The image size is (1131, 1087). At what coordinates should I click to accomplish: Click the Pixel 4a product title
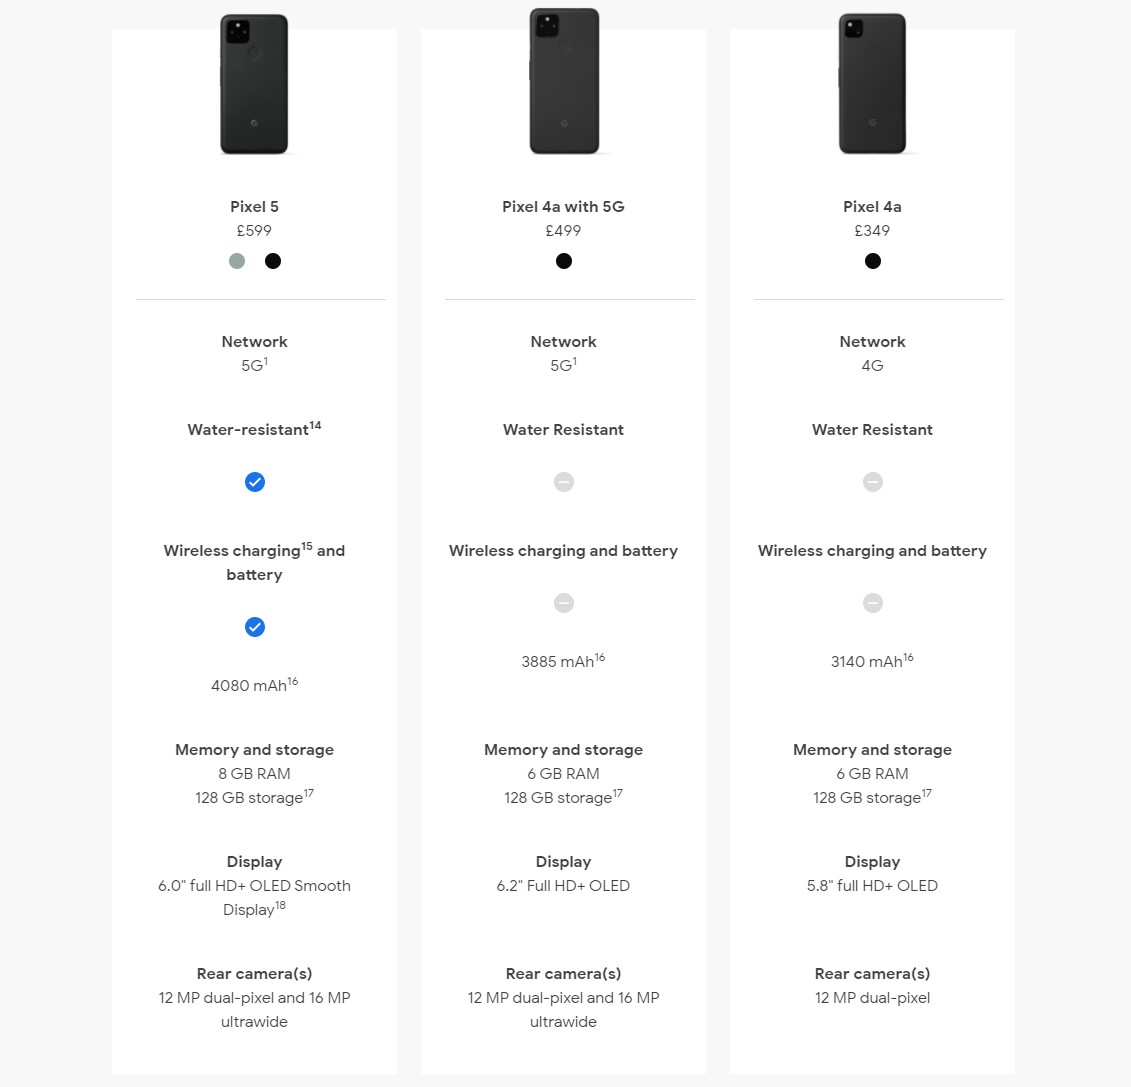click(872, 207)
